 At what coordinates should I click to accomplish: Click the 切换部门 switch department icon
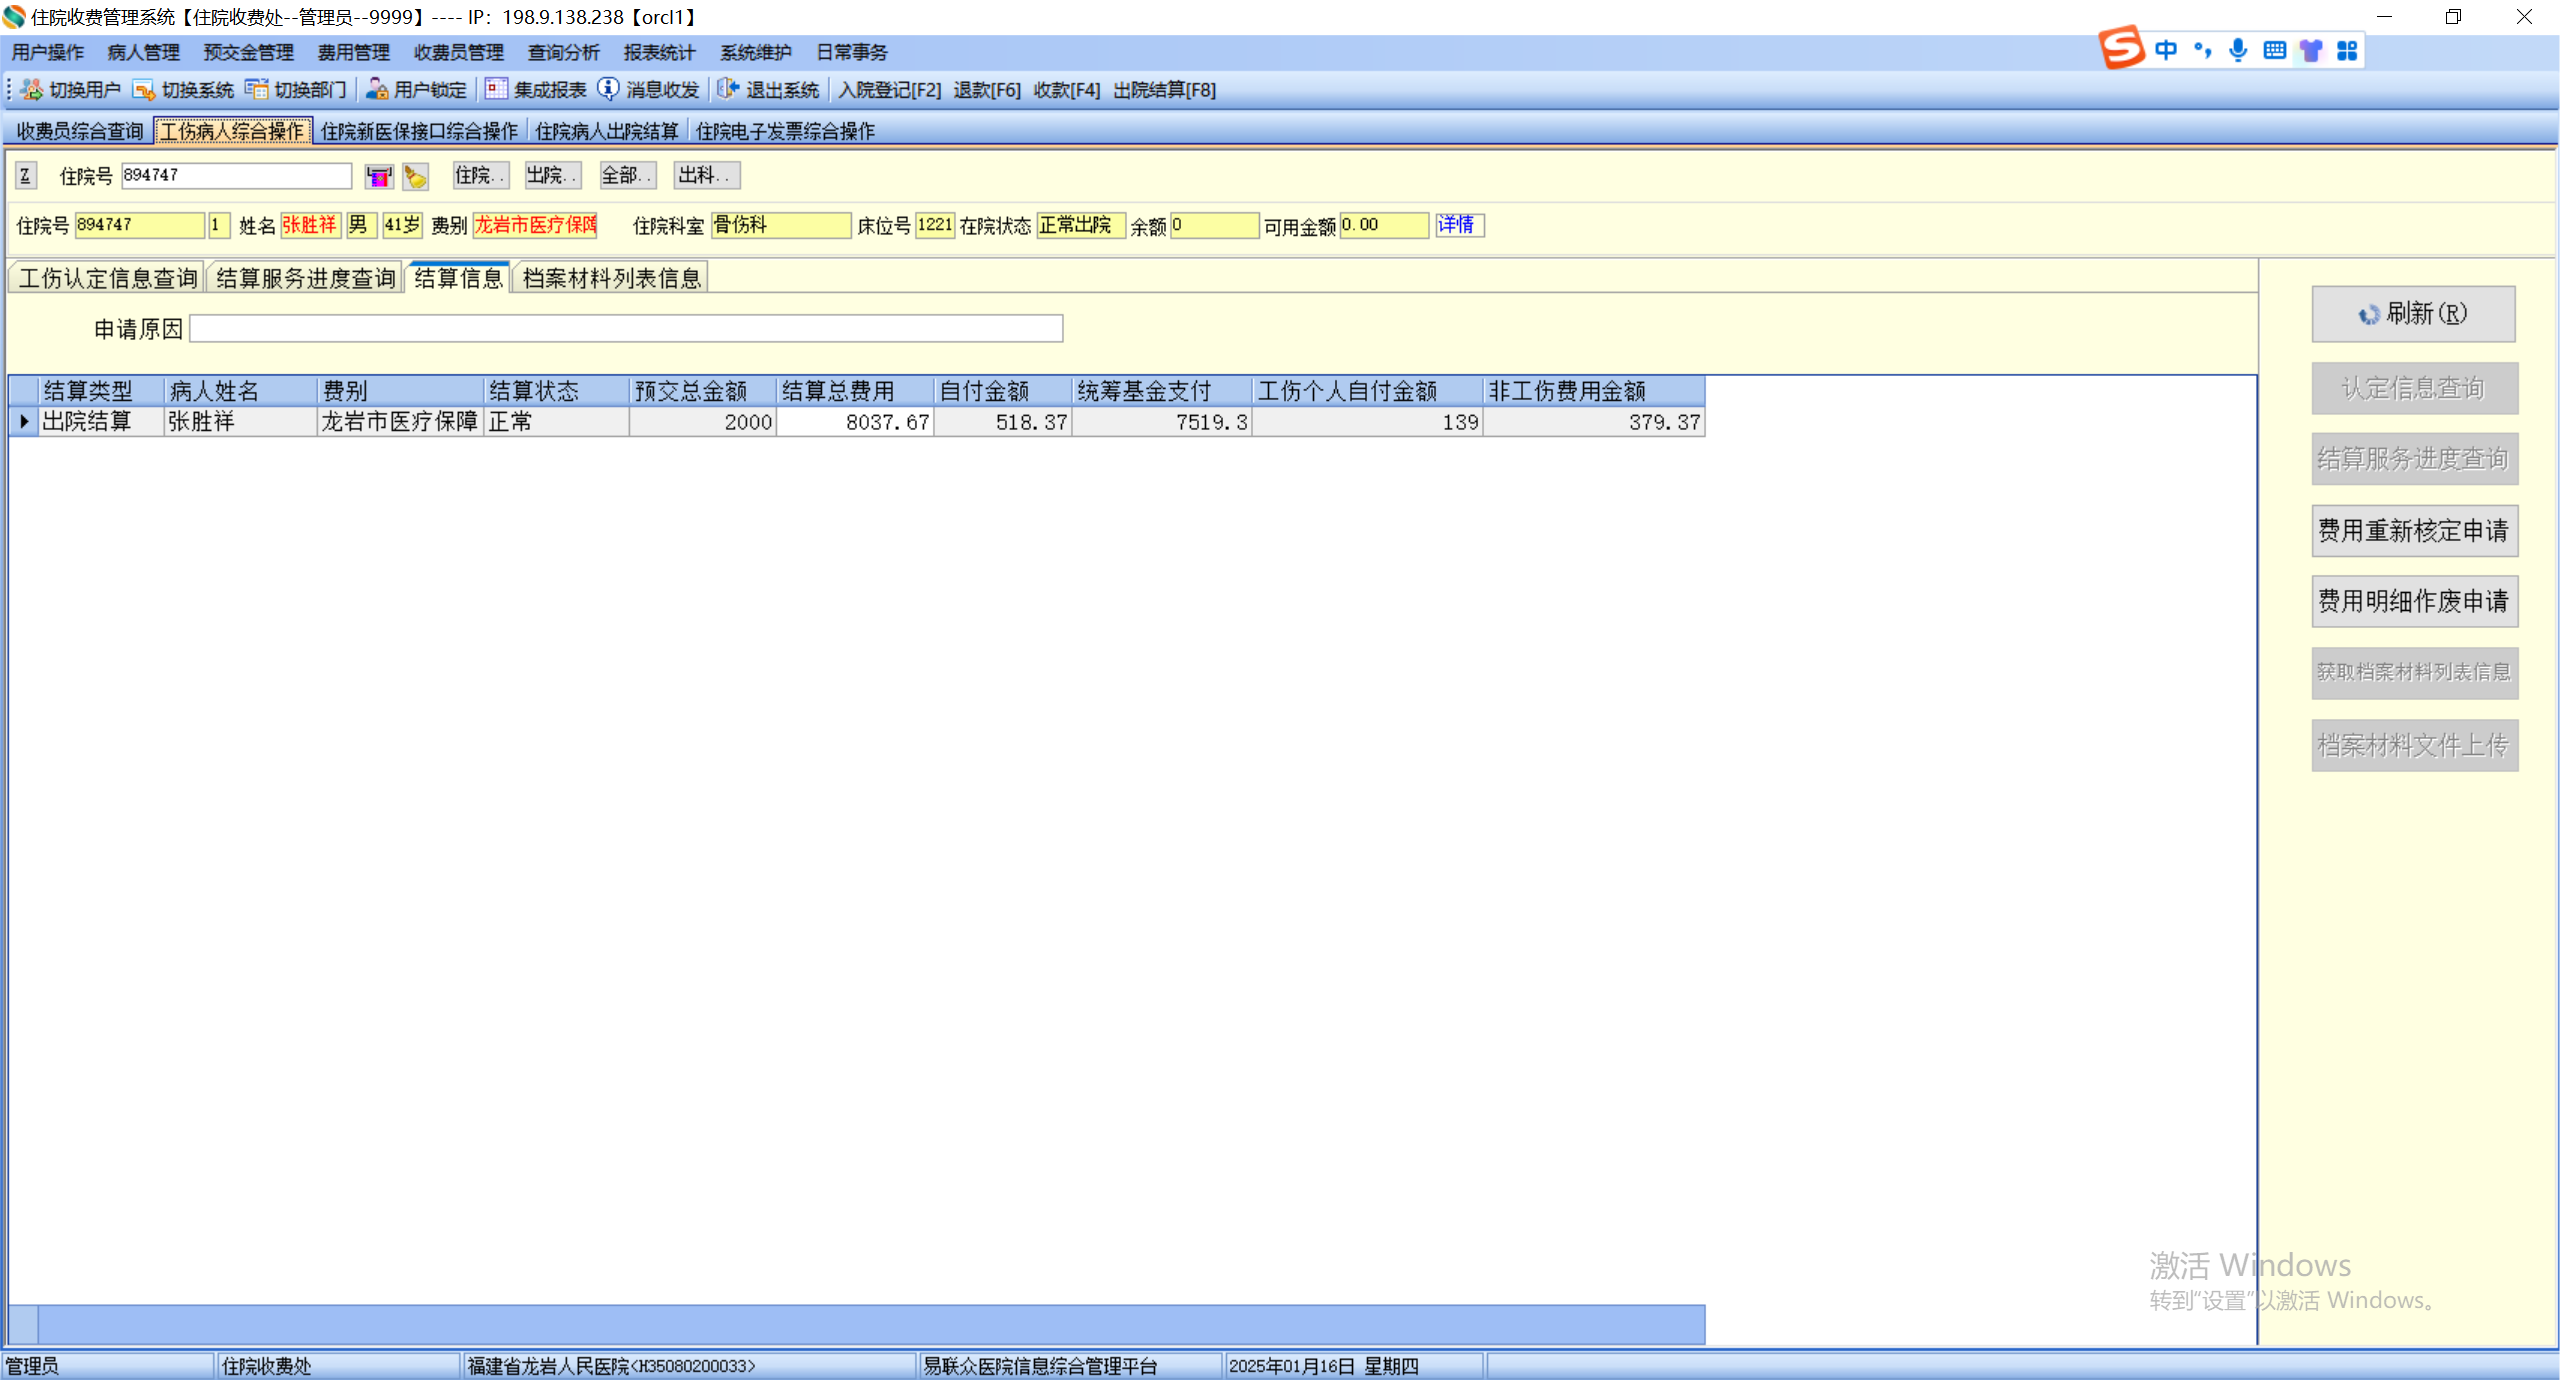point(257,90)
